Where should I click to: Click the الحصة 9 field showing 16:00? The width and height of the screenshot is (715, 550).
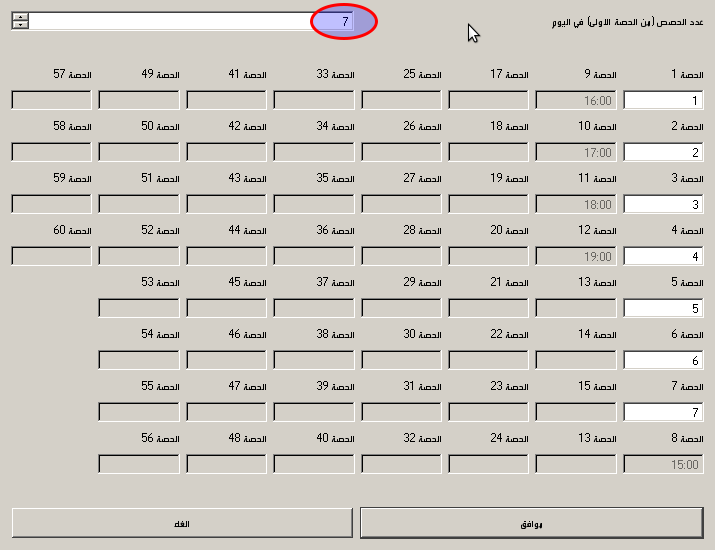576,100
